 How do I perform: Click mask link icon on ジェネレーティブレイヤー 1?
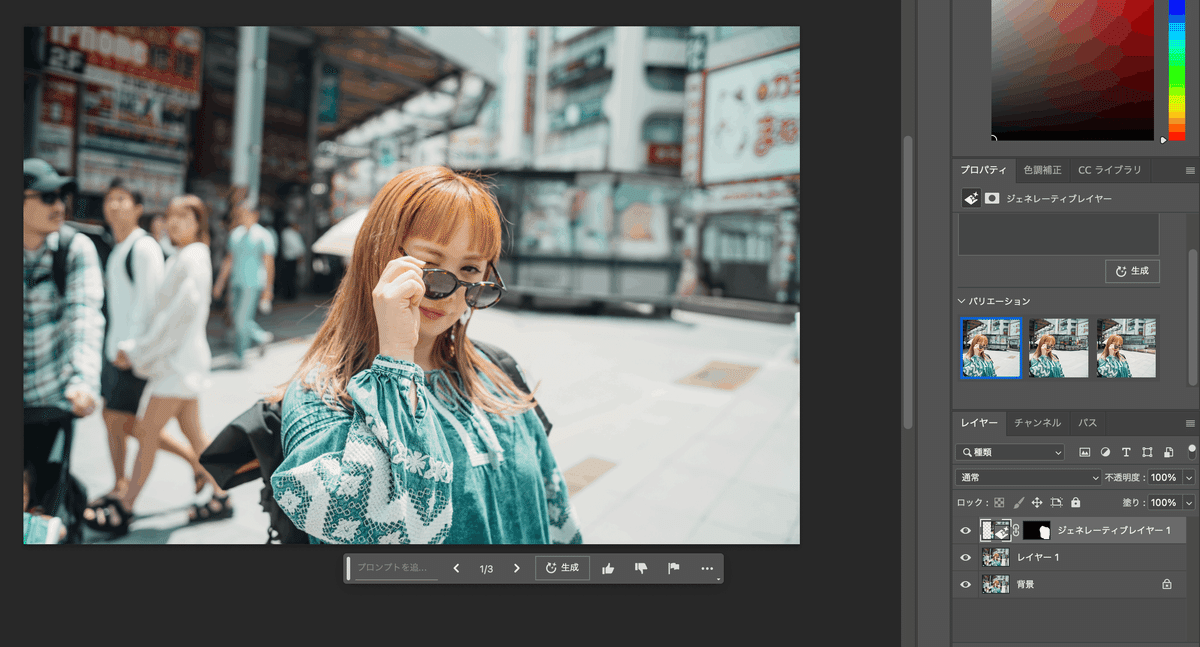click(1016, 530)
